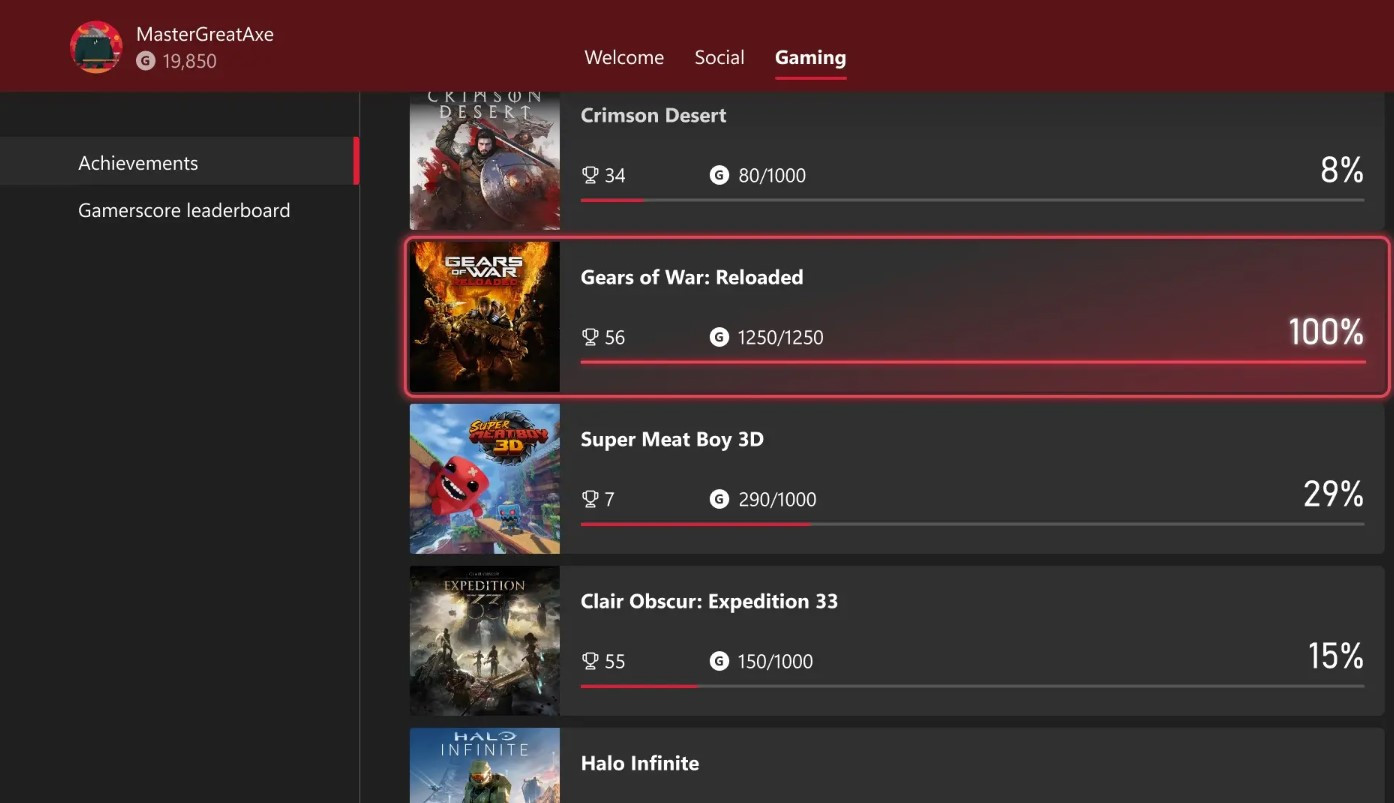Click the MasterGreatAxe profile avatar

pyautogui.click(x=96, y=47)
